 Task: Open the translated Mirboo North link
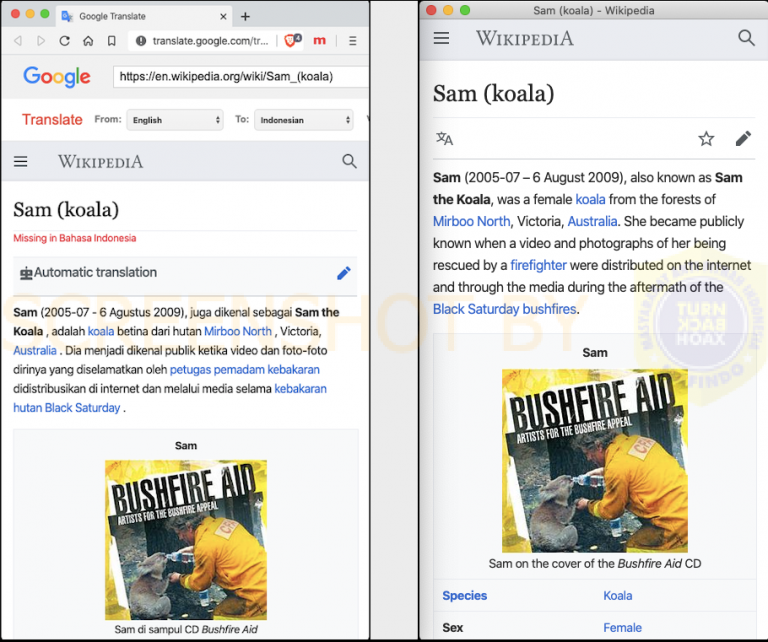238,332
